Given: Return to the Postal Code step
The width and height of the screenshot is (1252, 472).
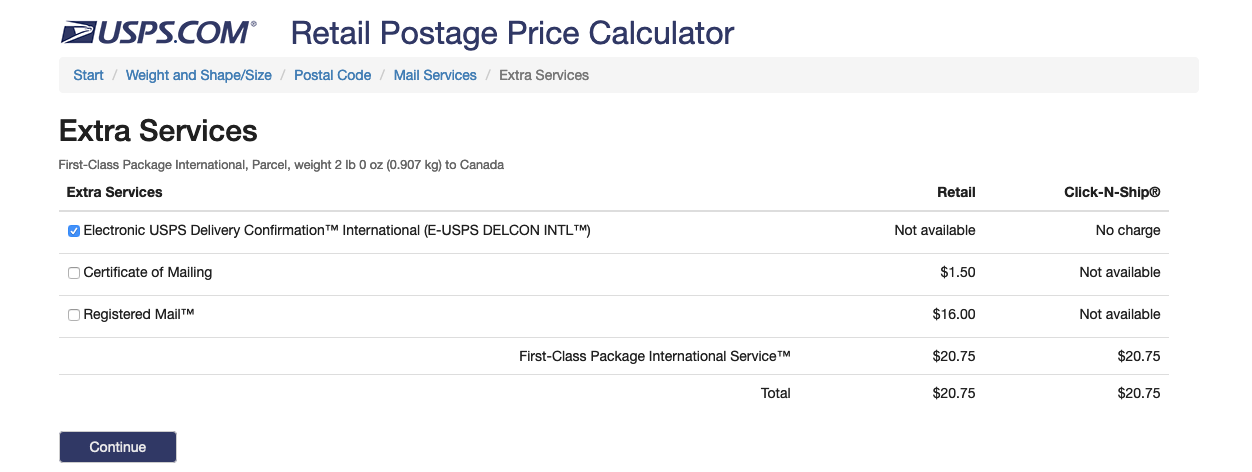Looking at the screenshot, I should coord(332,75).
